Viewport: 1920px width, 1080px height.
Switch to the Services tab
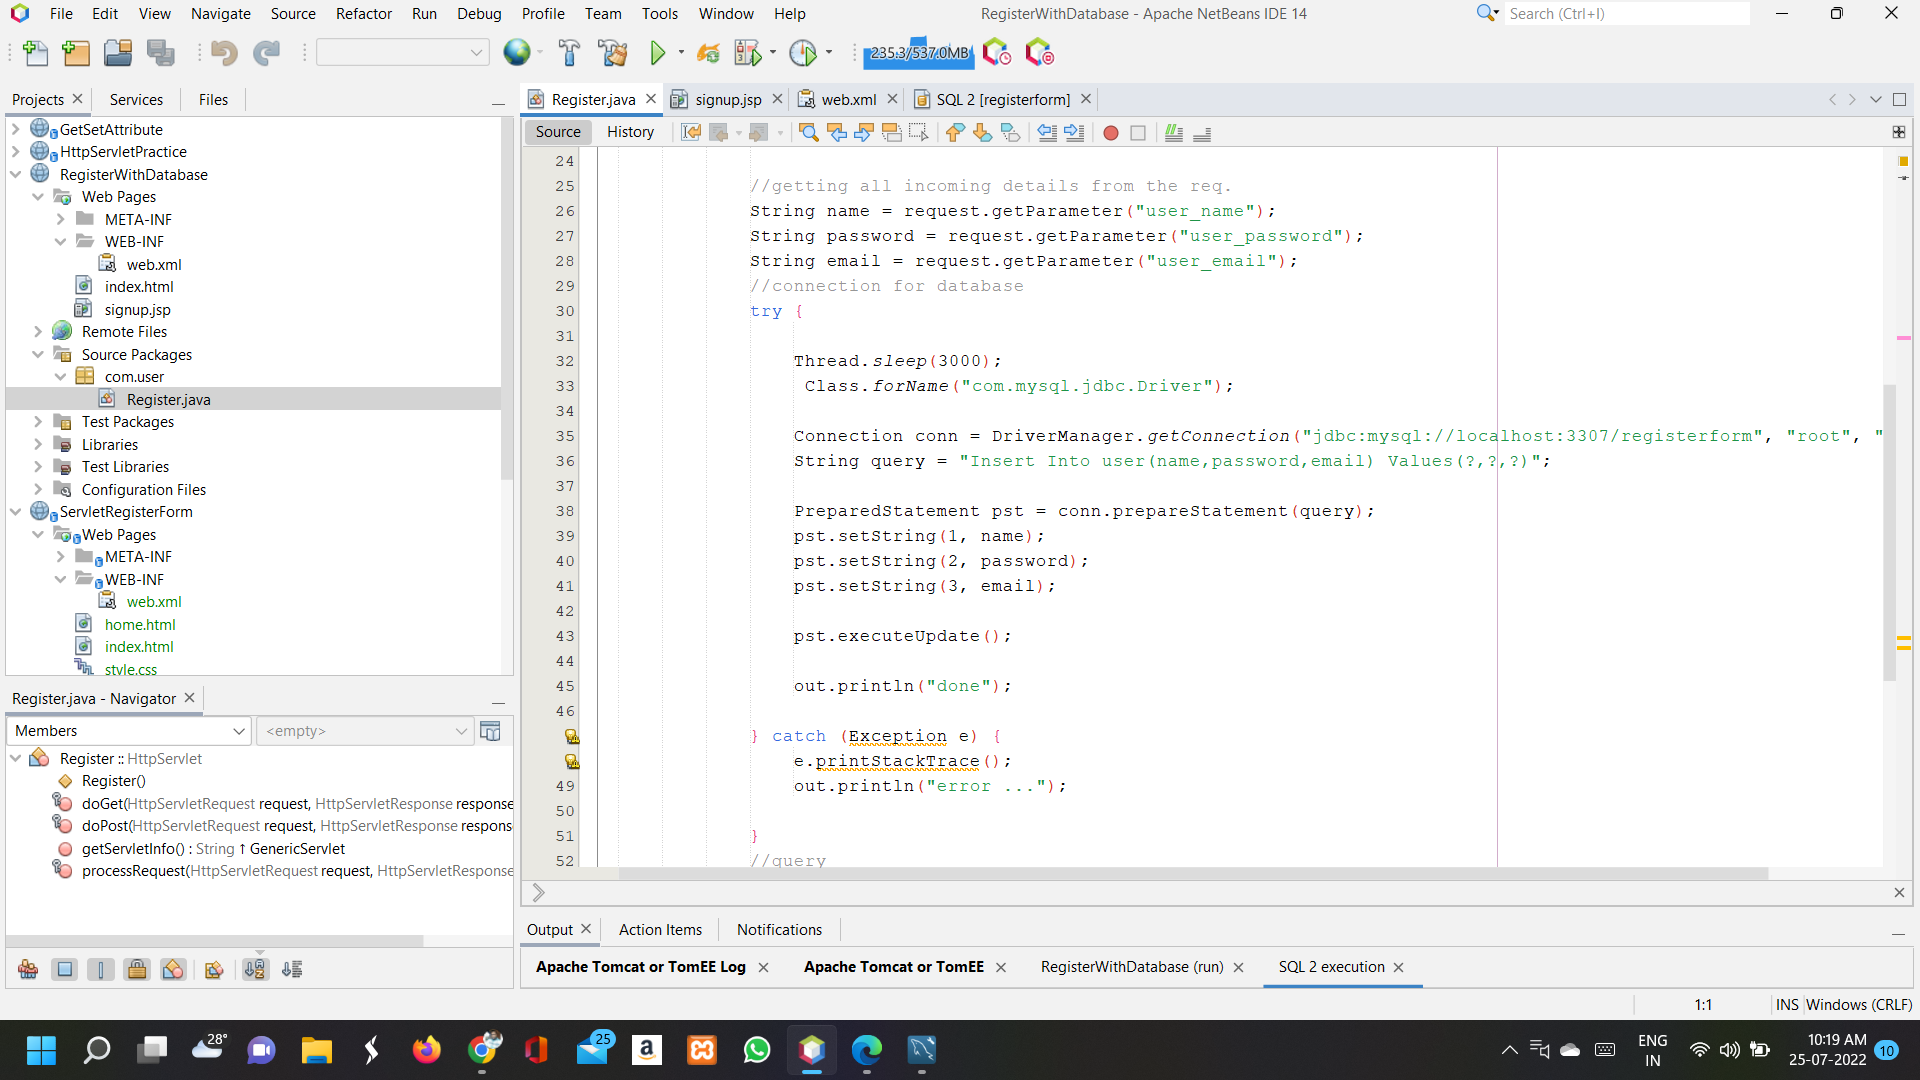coord(136,99)
